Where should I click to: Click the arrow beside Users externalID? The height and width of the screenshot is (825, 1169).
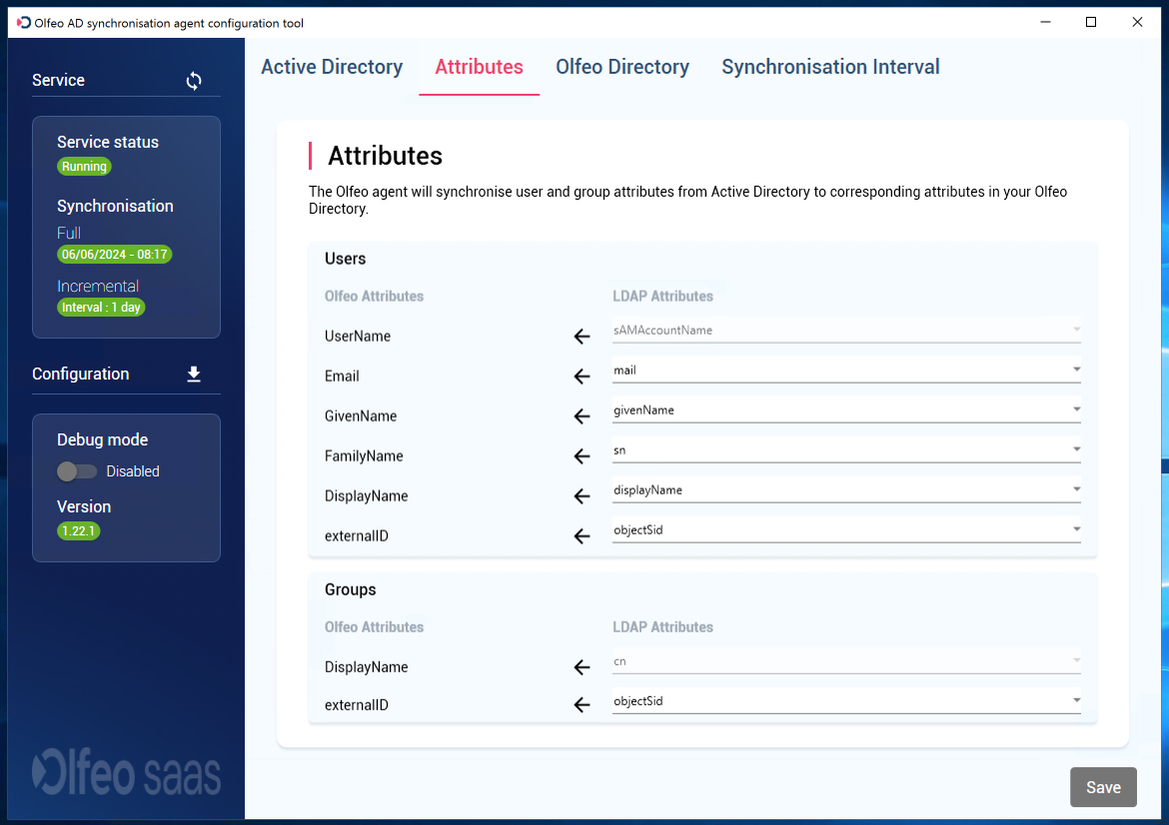(x=582, y=537)
